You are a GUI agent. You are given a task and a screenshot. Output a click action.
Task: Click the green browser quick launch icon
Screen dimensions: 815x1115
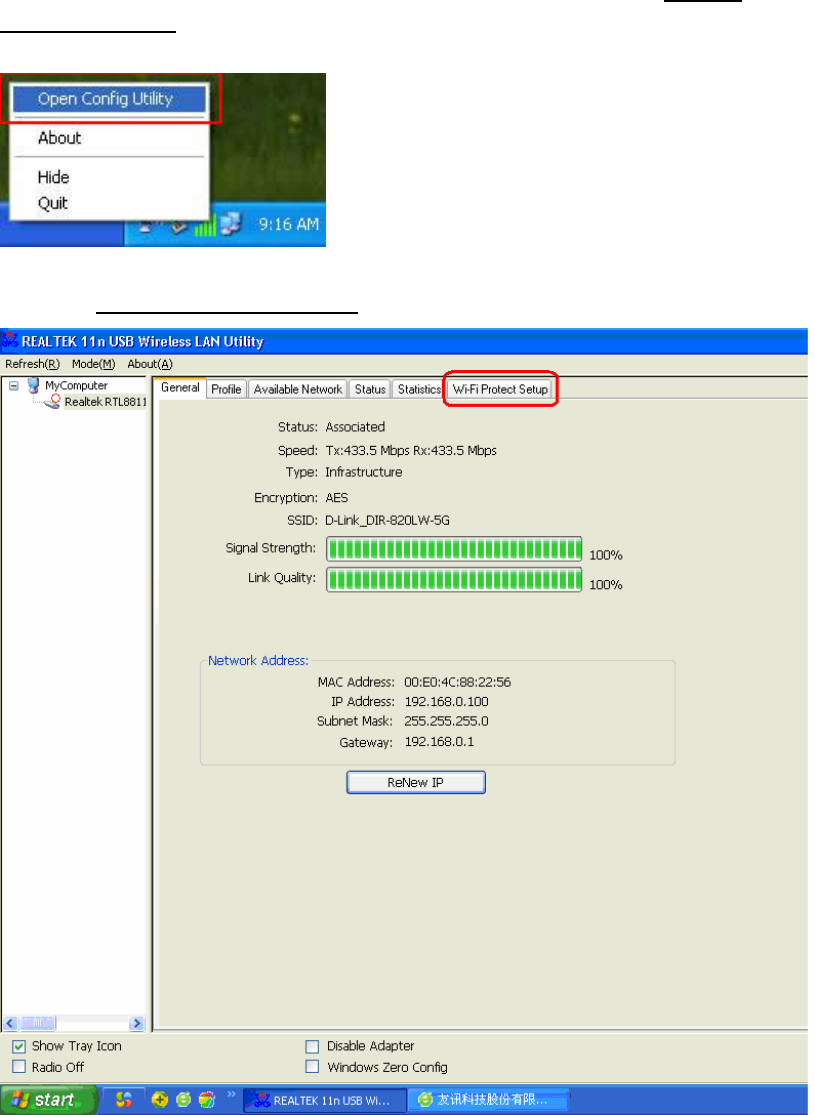[x=183, y=1099]
